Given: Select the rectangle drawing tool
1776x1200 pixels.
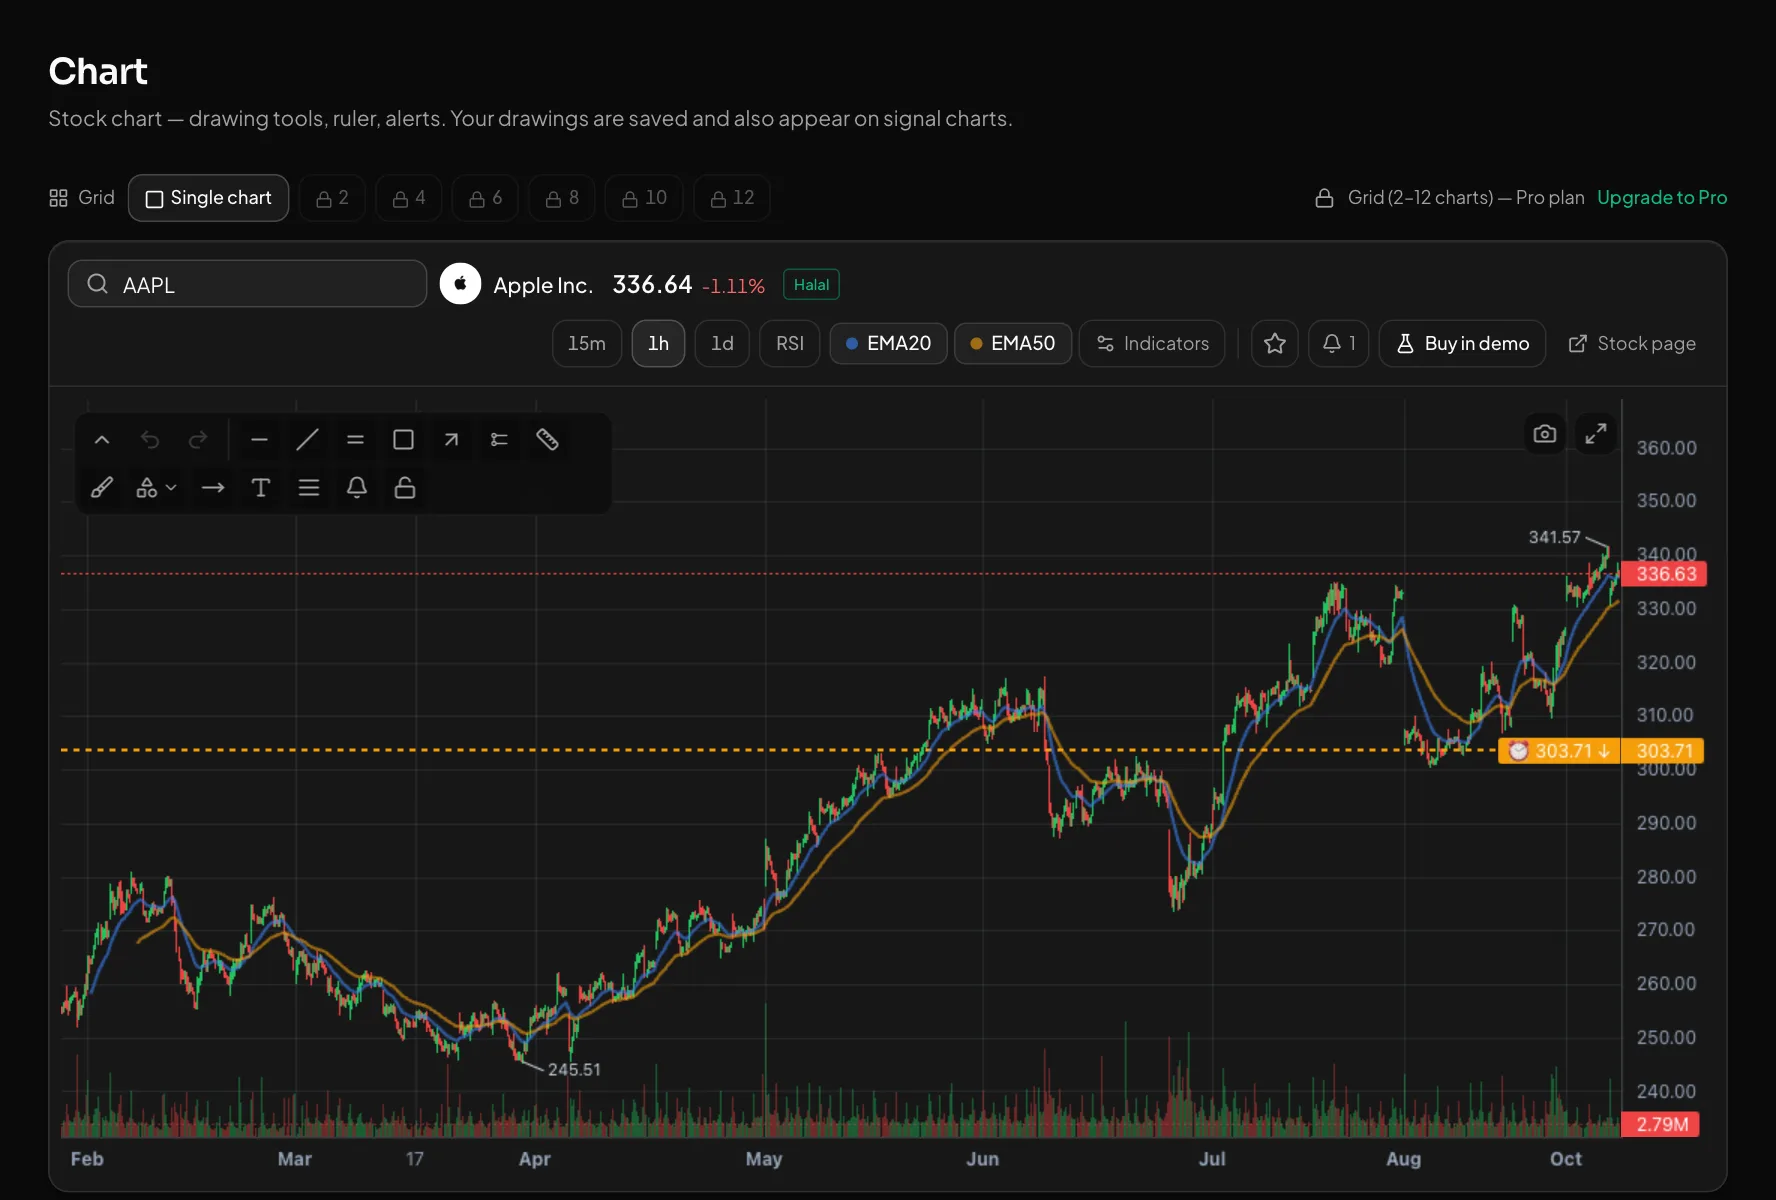Looking at the screenshot, I should (403, 440).
